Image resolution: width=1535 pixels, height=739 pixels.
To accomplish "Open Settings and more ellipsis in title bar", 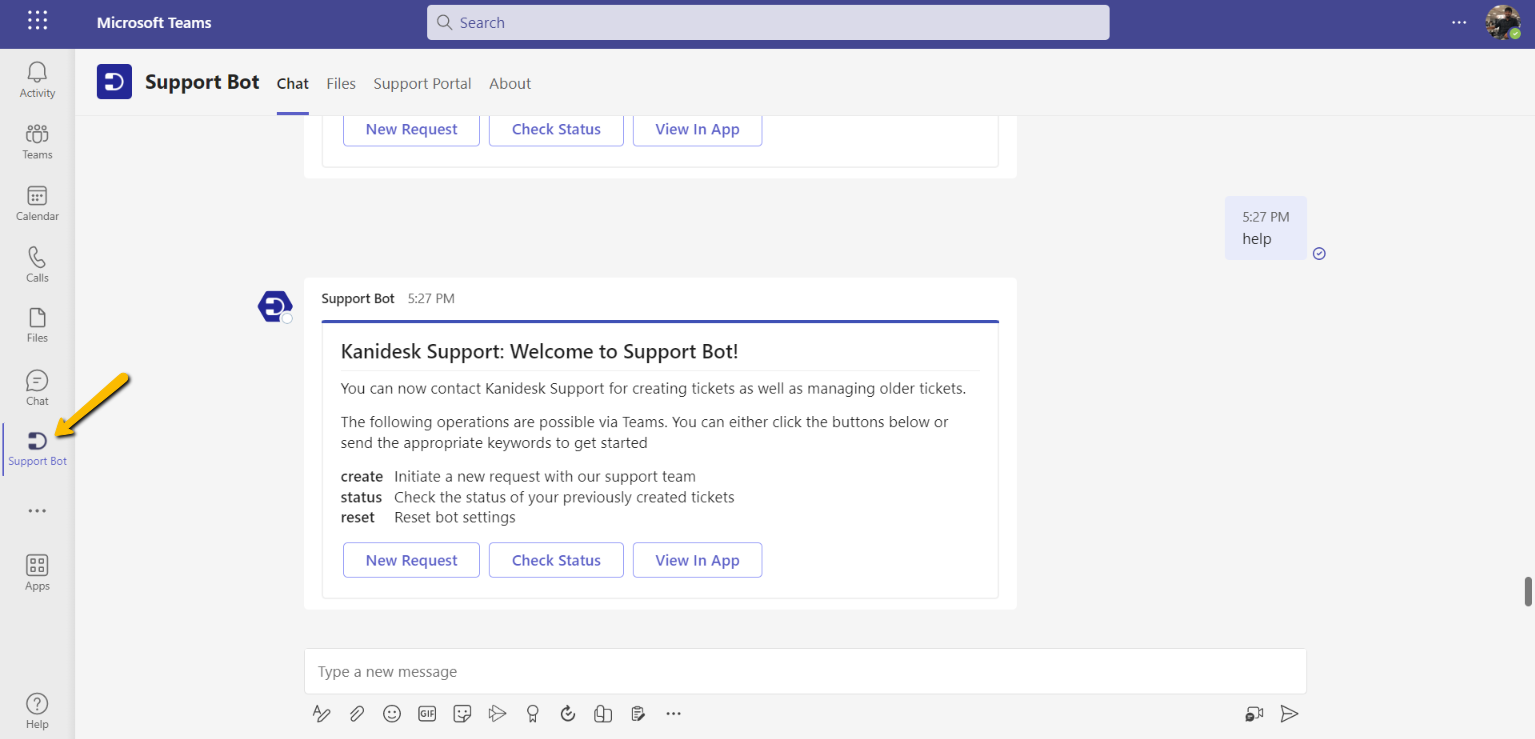I will [1460, 22].
